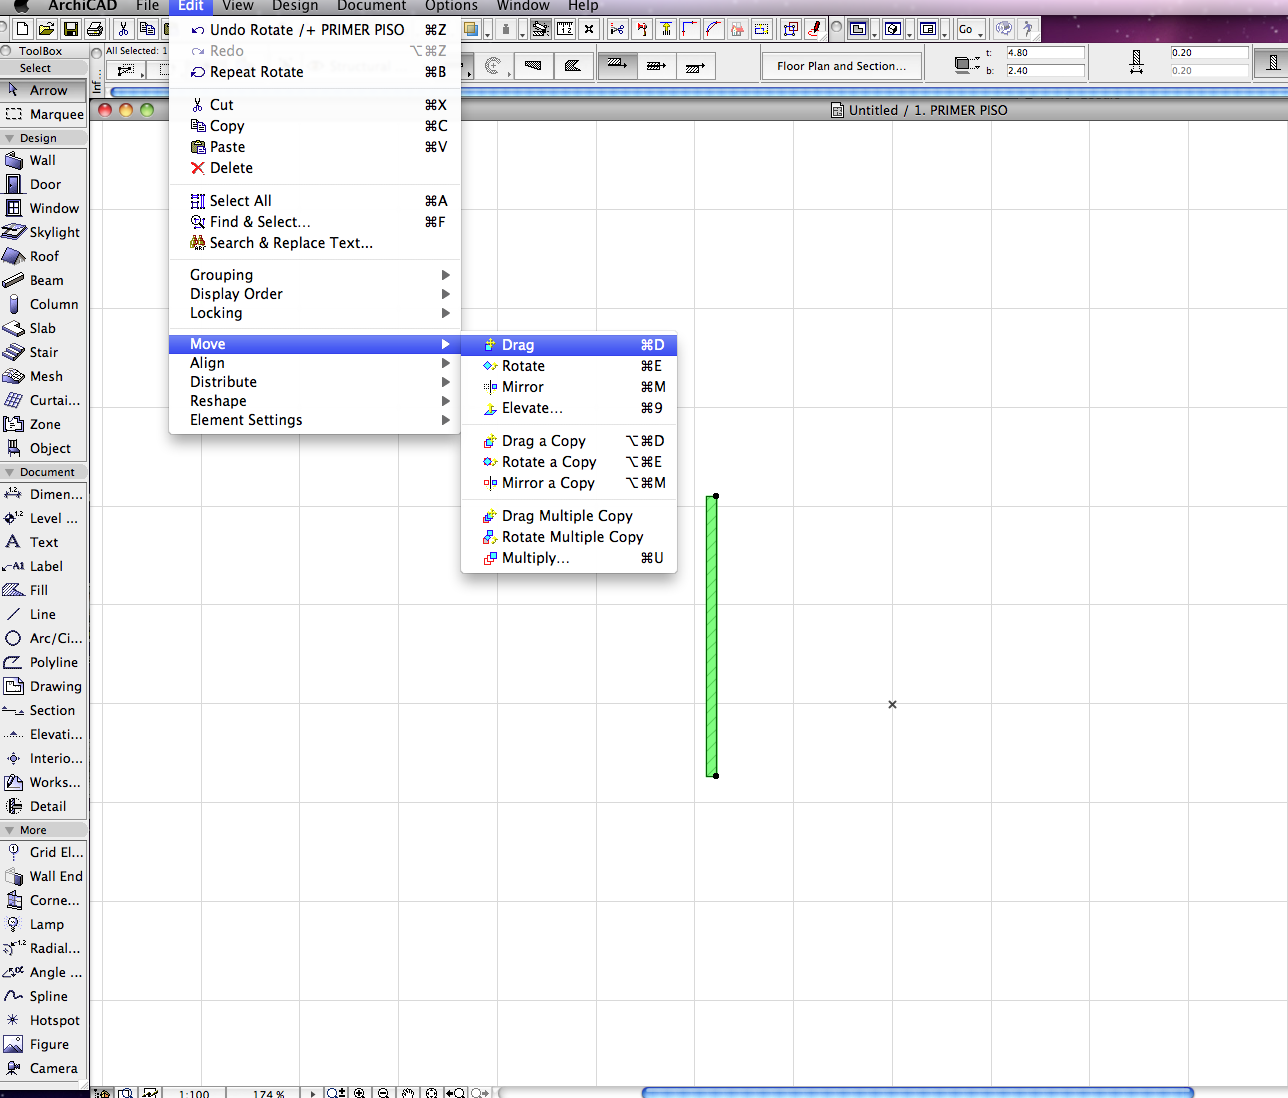Viewport: 1288px width, 1098px height.
Task: Choose Drag from the Move submenu
Action: coord(569,345)
